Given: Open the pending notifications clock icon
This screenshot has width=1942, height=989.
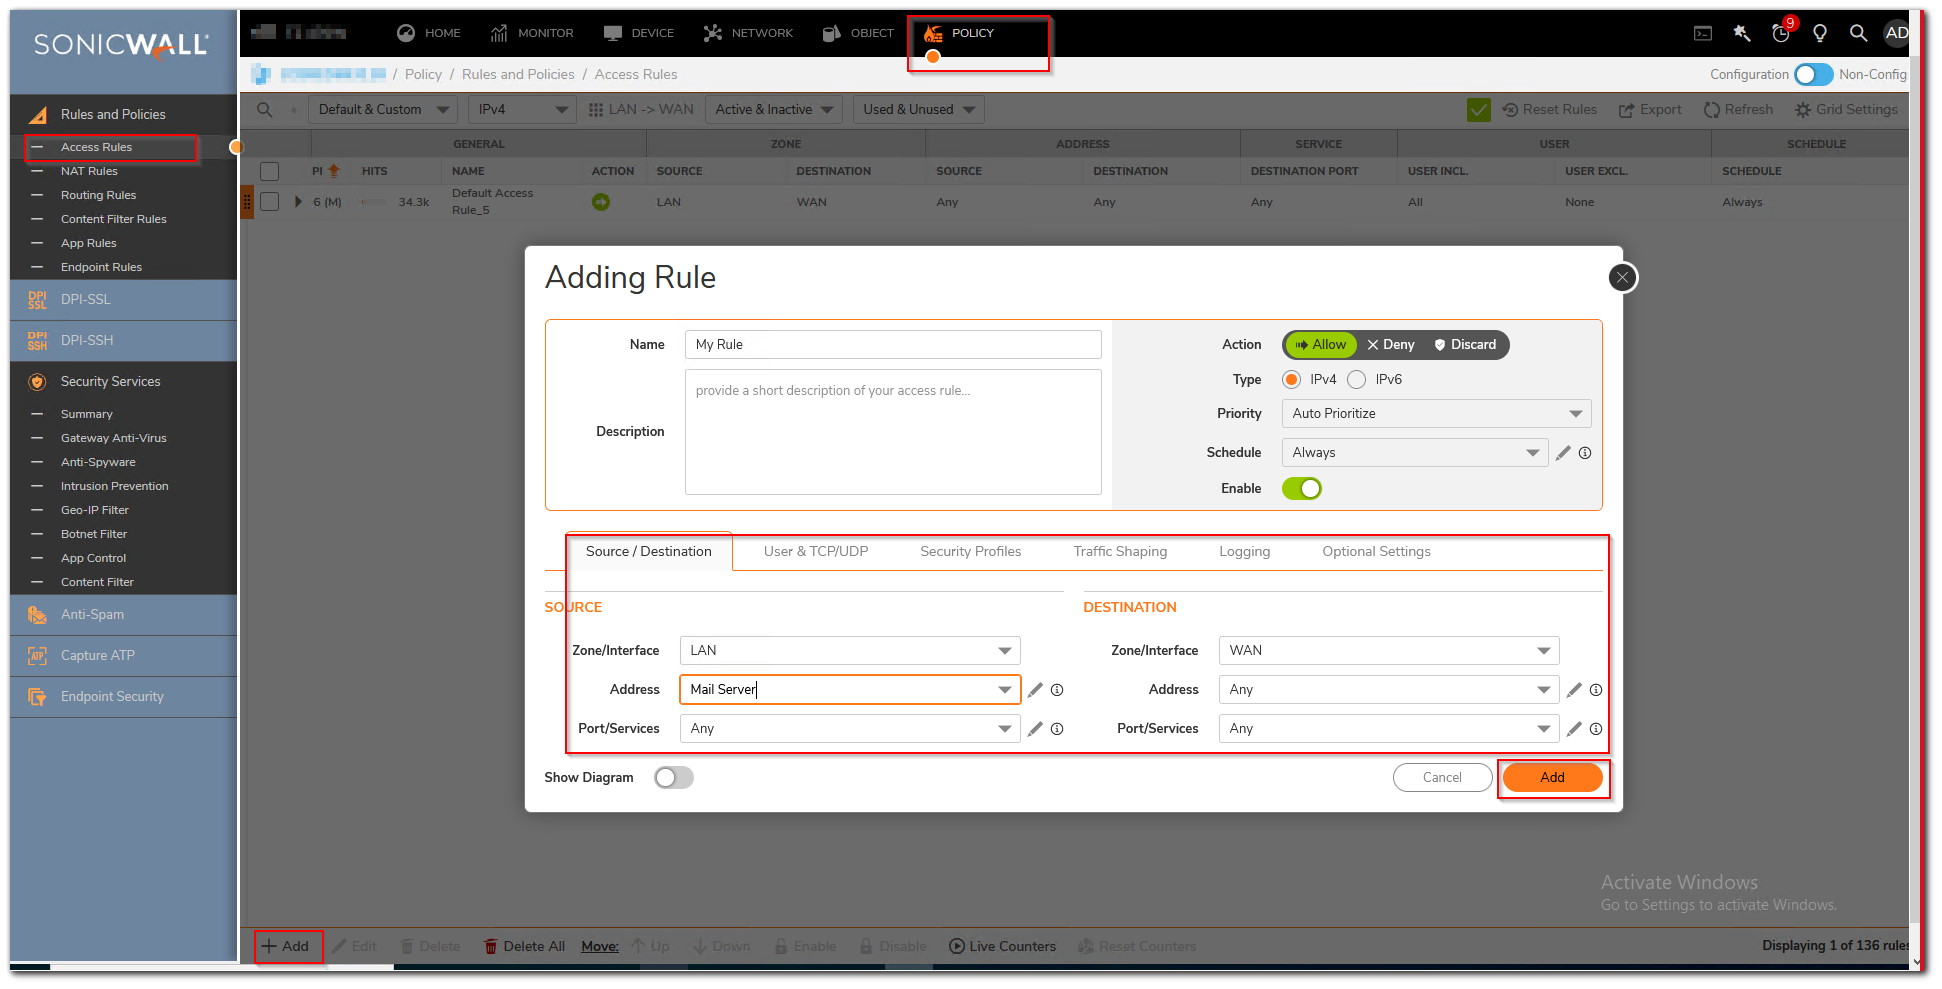Looking at the screenshot, I should (1781, 33).
